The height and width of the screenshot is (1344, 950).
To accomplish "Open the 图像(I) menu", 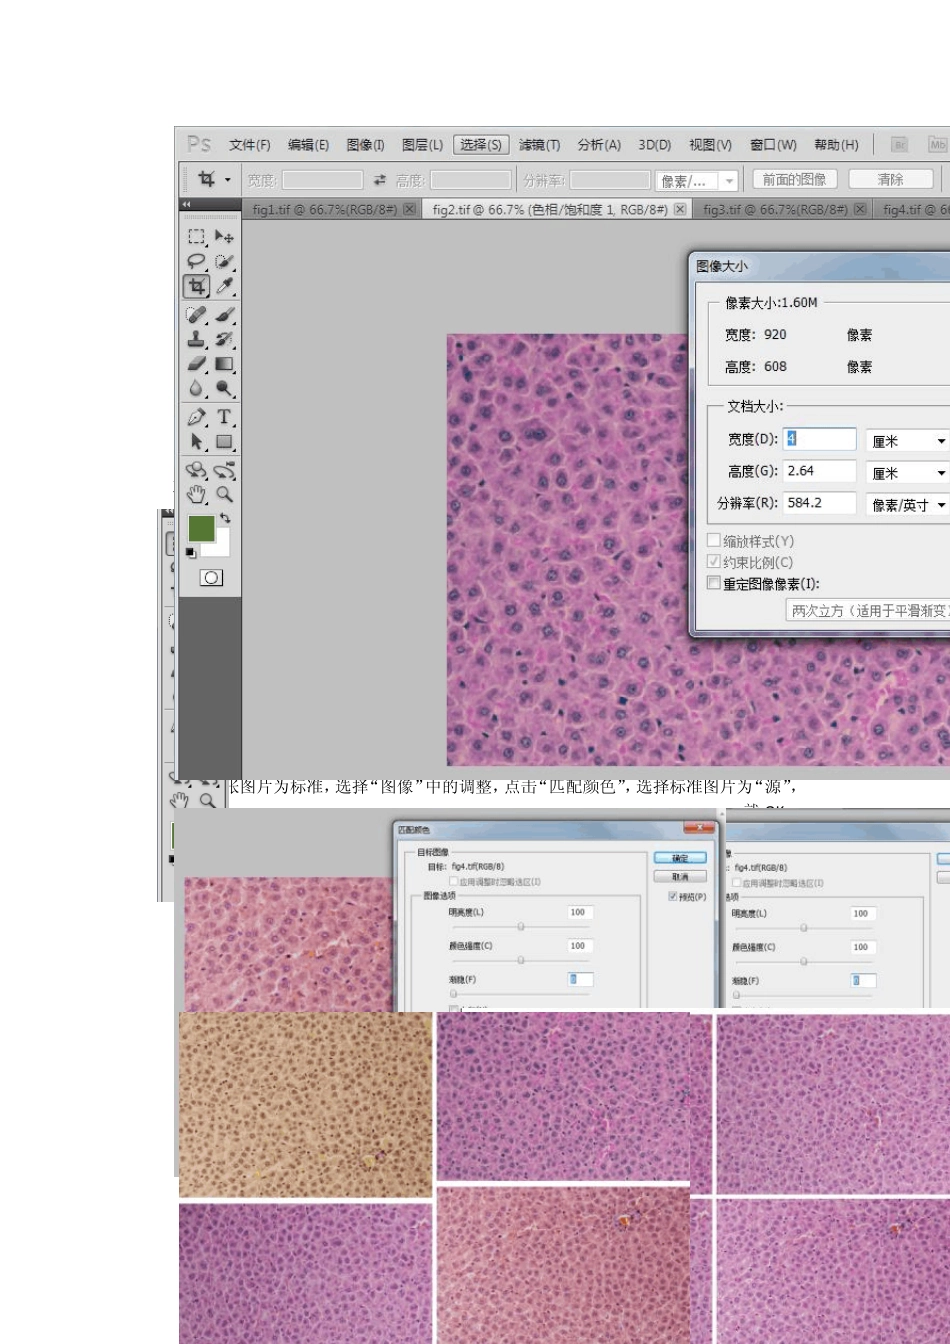I will (365, 145).
